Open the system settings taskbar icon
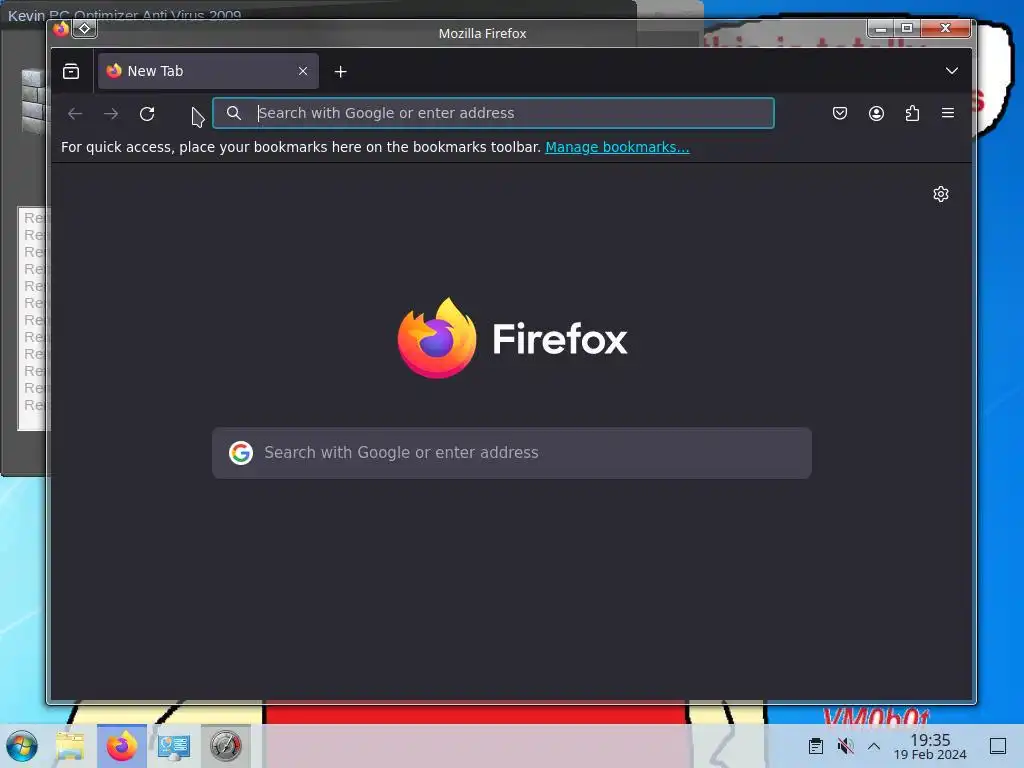 point(173,746)
